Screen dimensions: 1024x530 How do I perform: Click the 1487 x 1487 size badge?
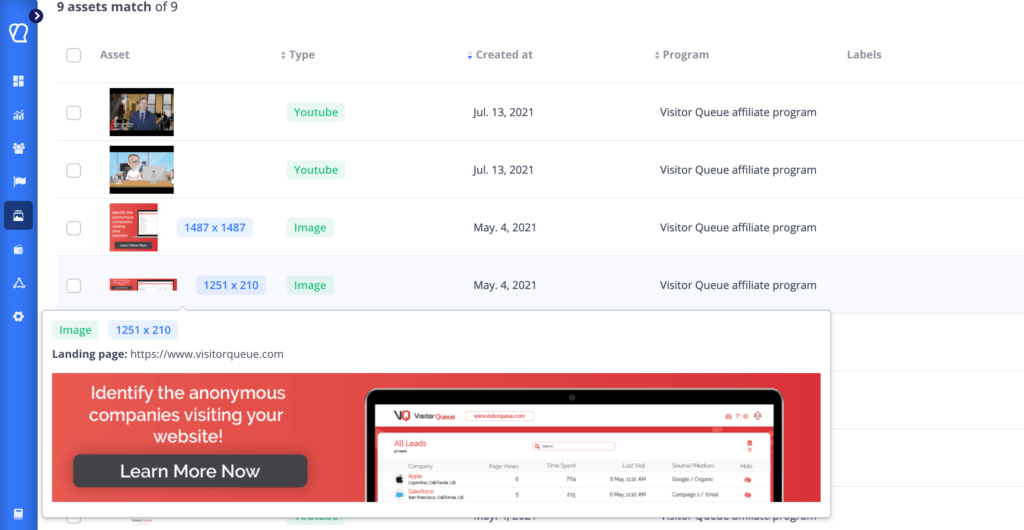(x=215, y=228)
